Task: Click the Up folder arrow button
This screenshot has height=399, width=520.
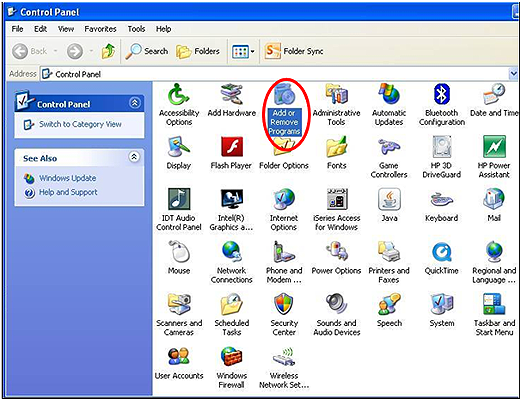Action: 108,51
